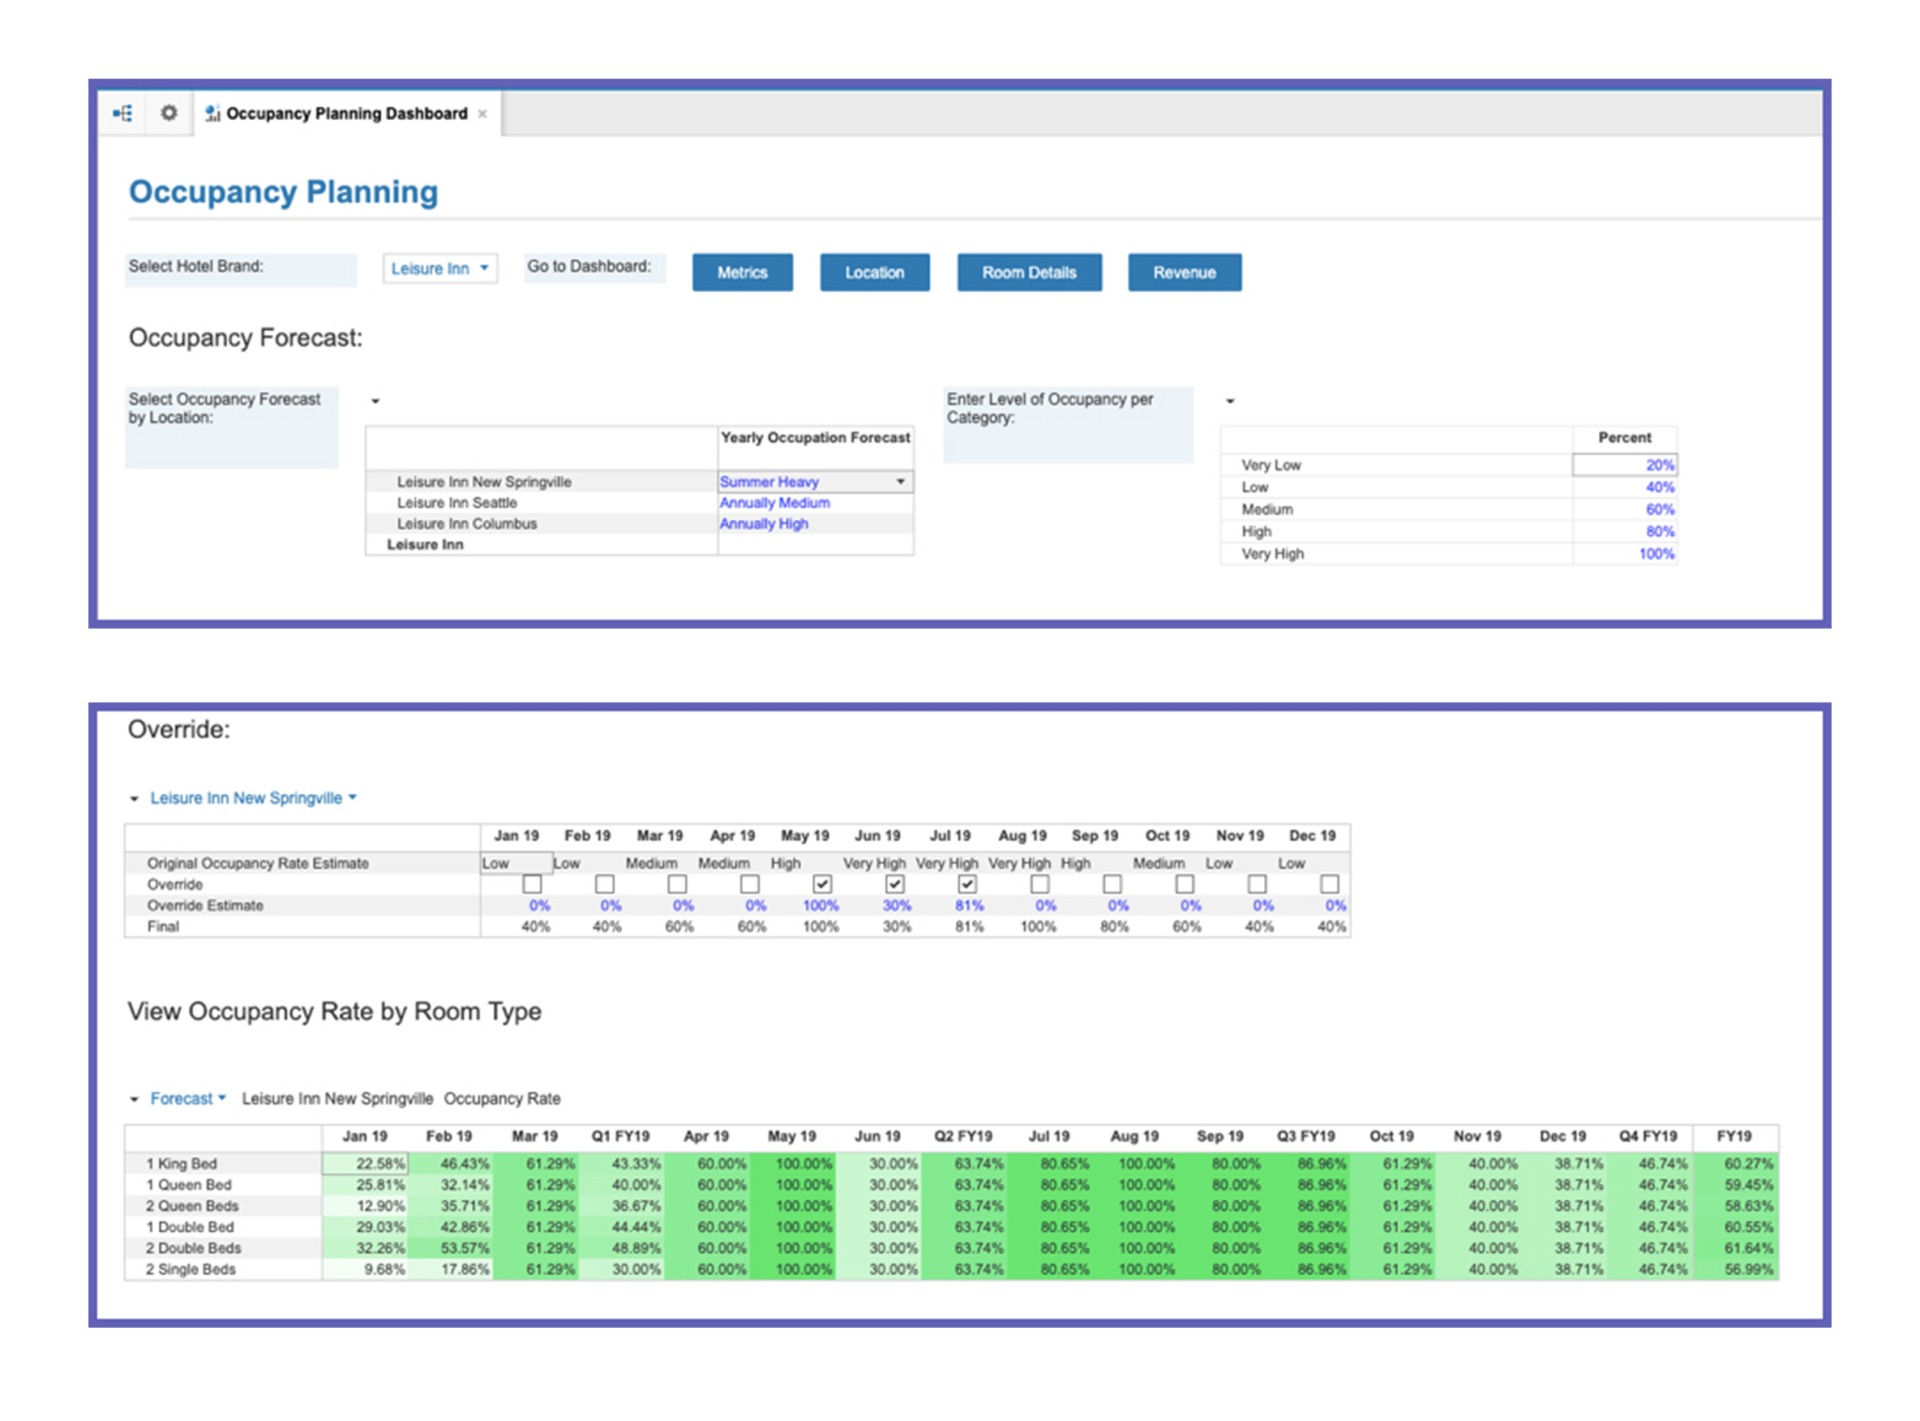Enable the Dec 19 override checkbox
Screen dimensions: 1920x1421
point(1330,884)
